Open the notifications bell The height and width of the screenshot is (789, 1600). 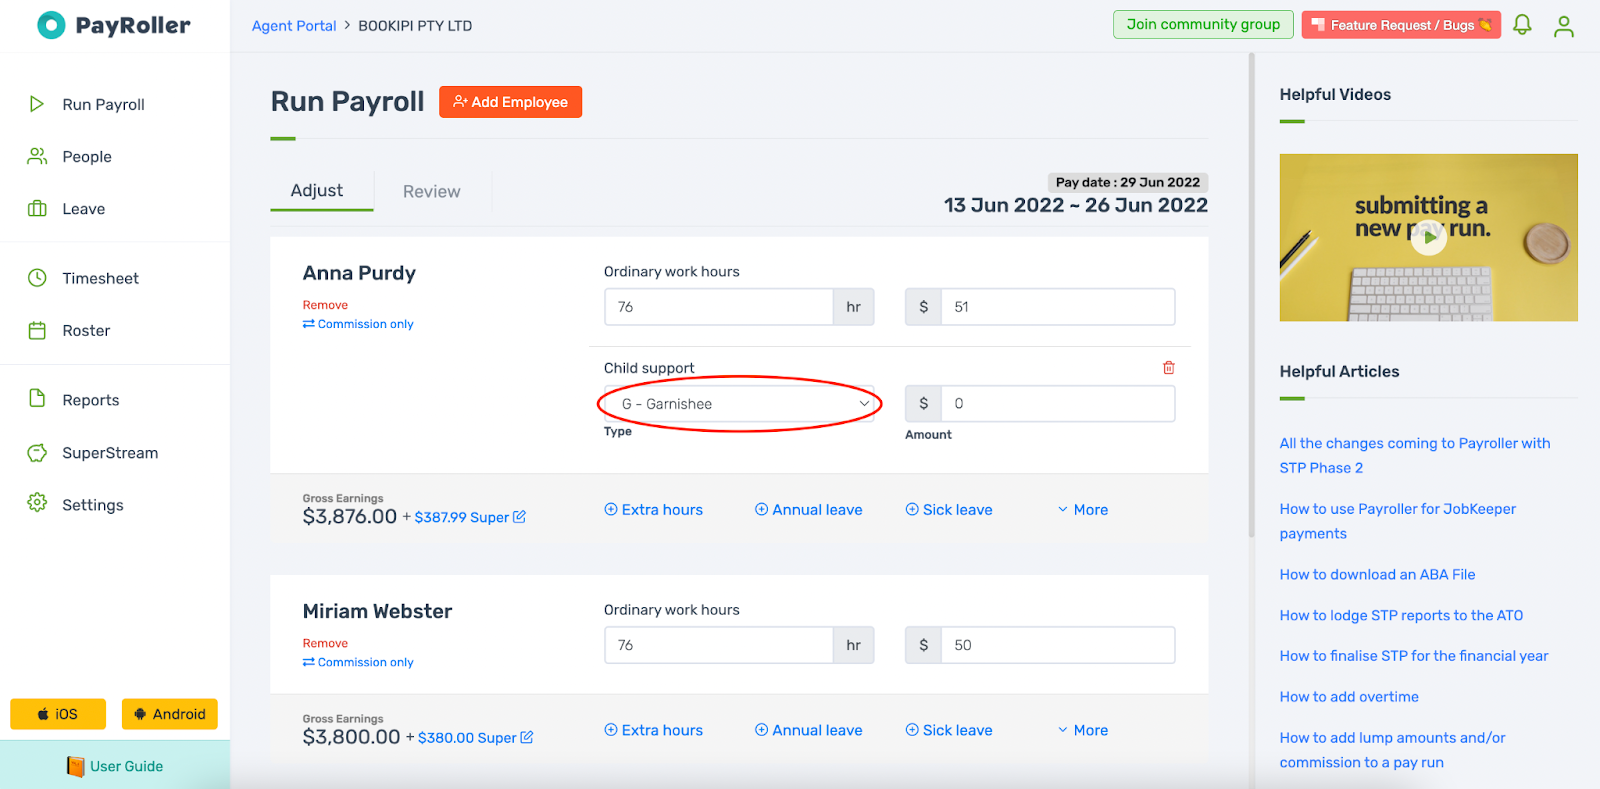click(1522, 25)
